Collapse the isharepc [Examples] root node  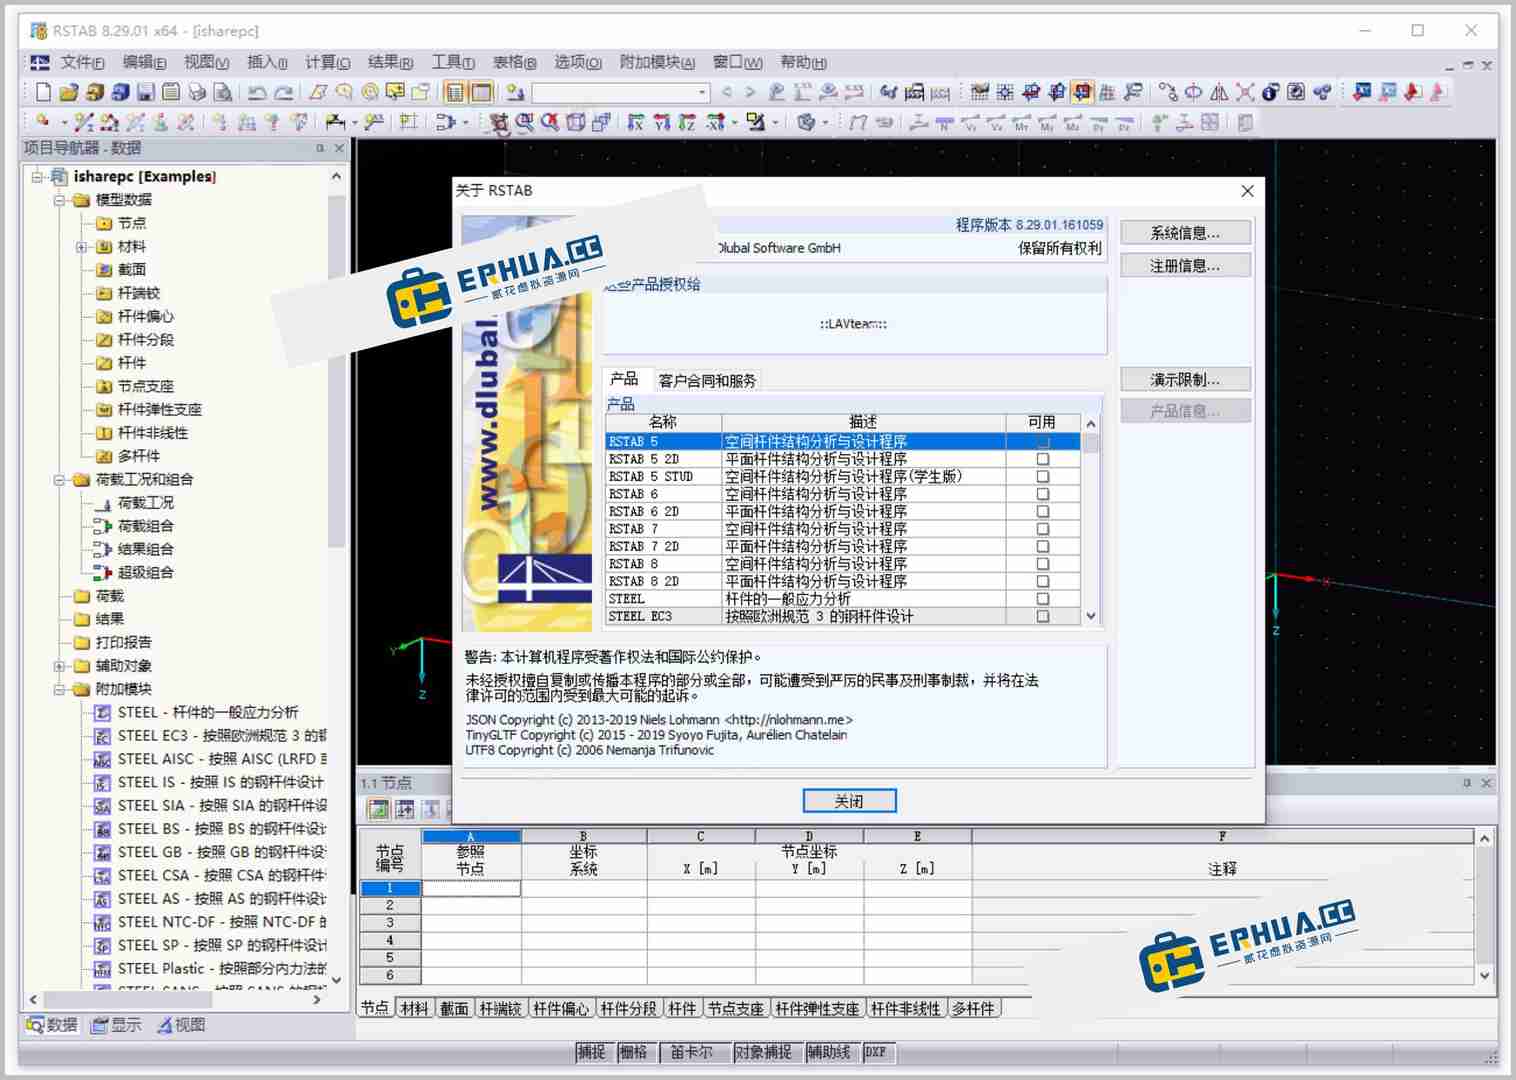coord(37,176)
